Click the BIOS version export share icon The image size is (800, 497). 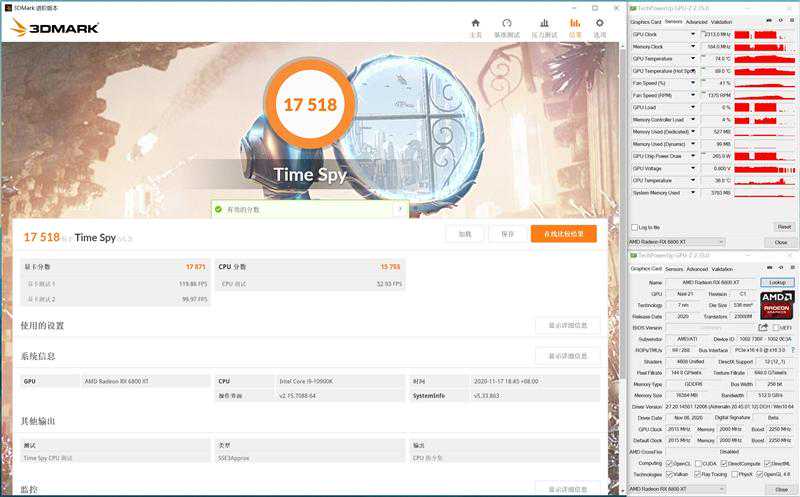(763, 327)
